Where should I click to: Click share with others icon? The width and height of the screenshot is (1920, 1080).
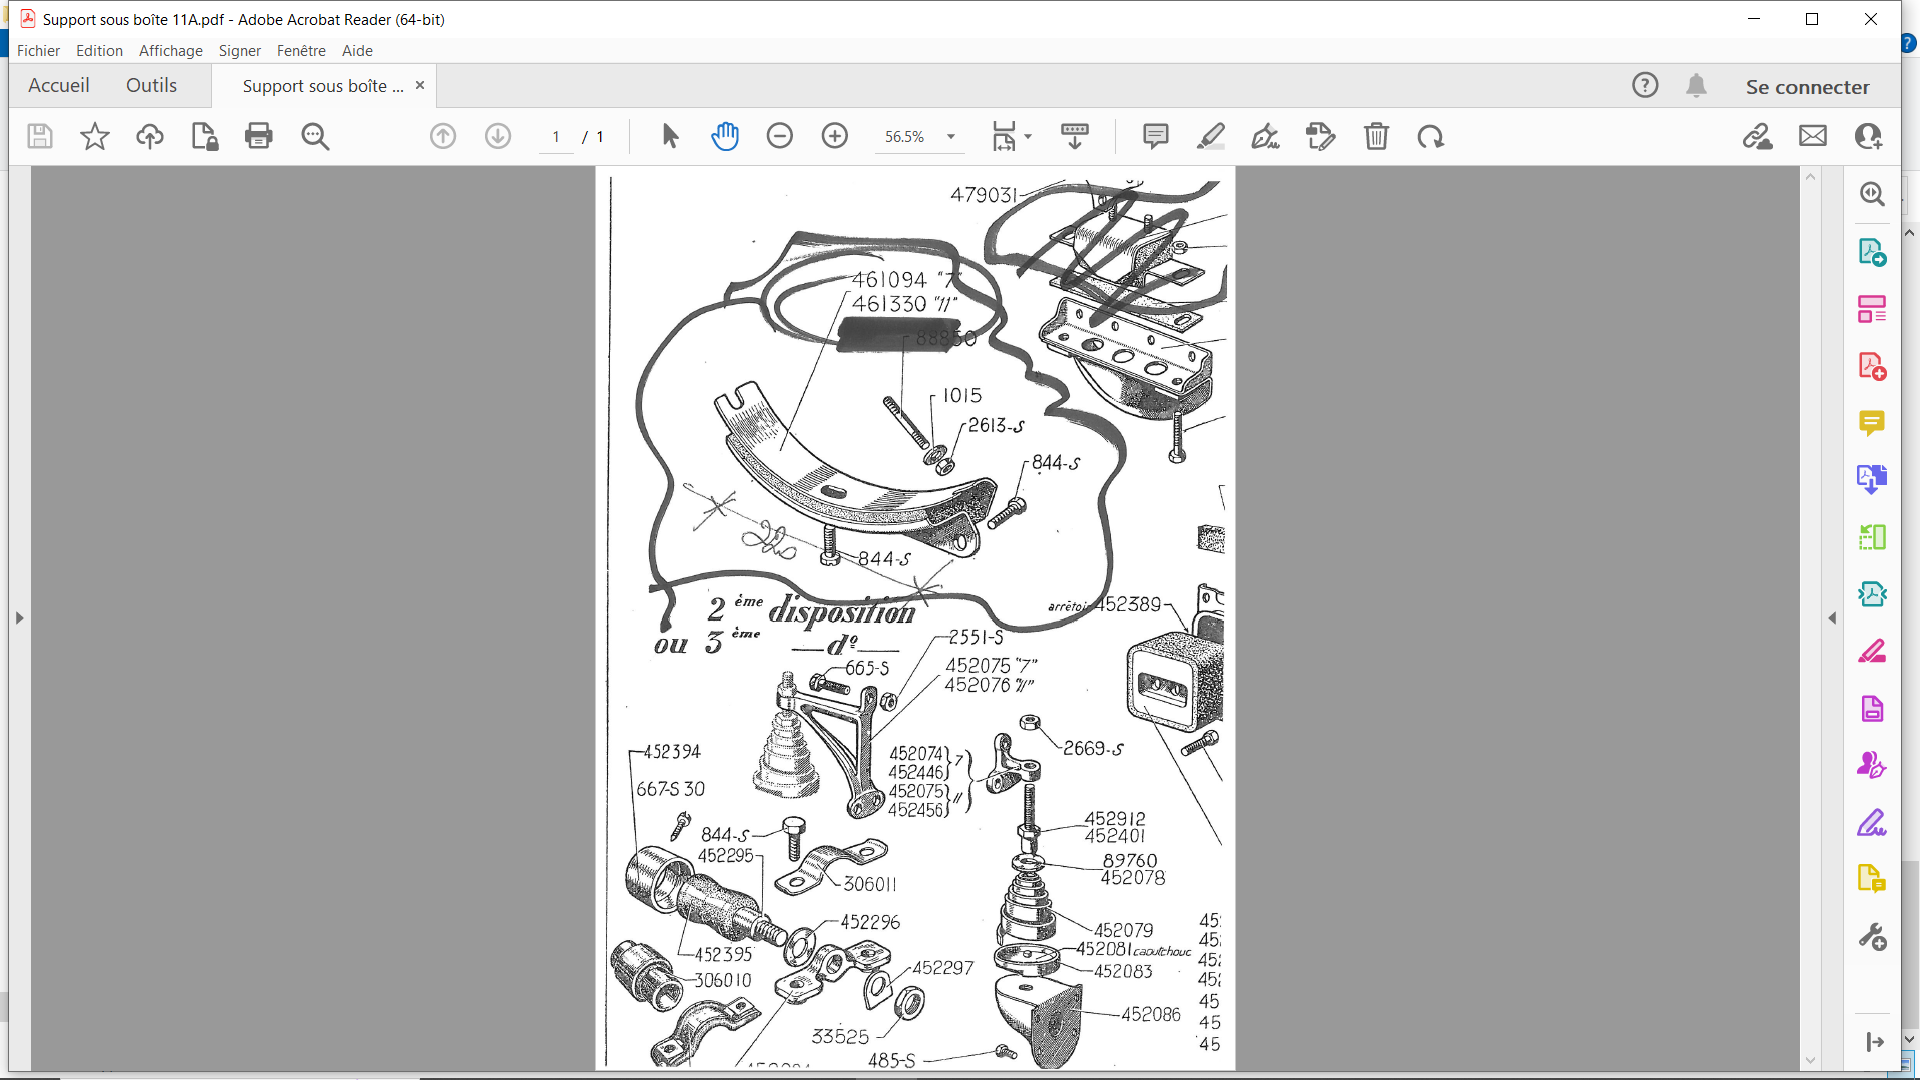pos(1869,136)
